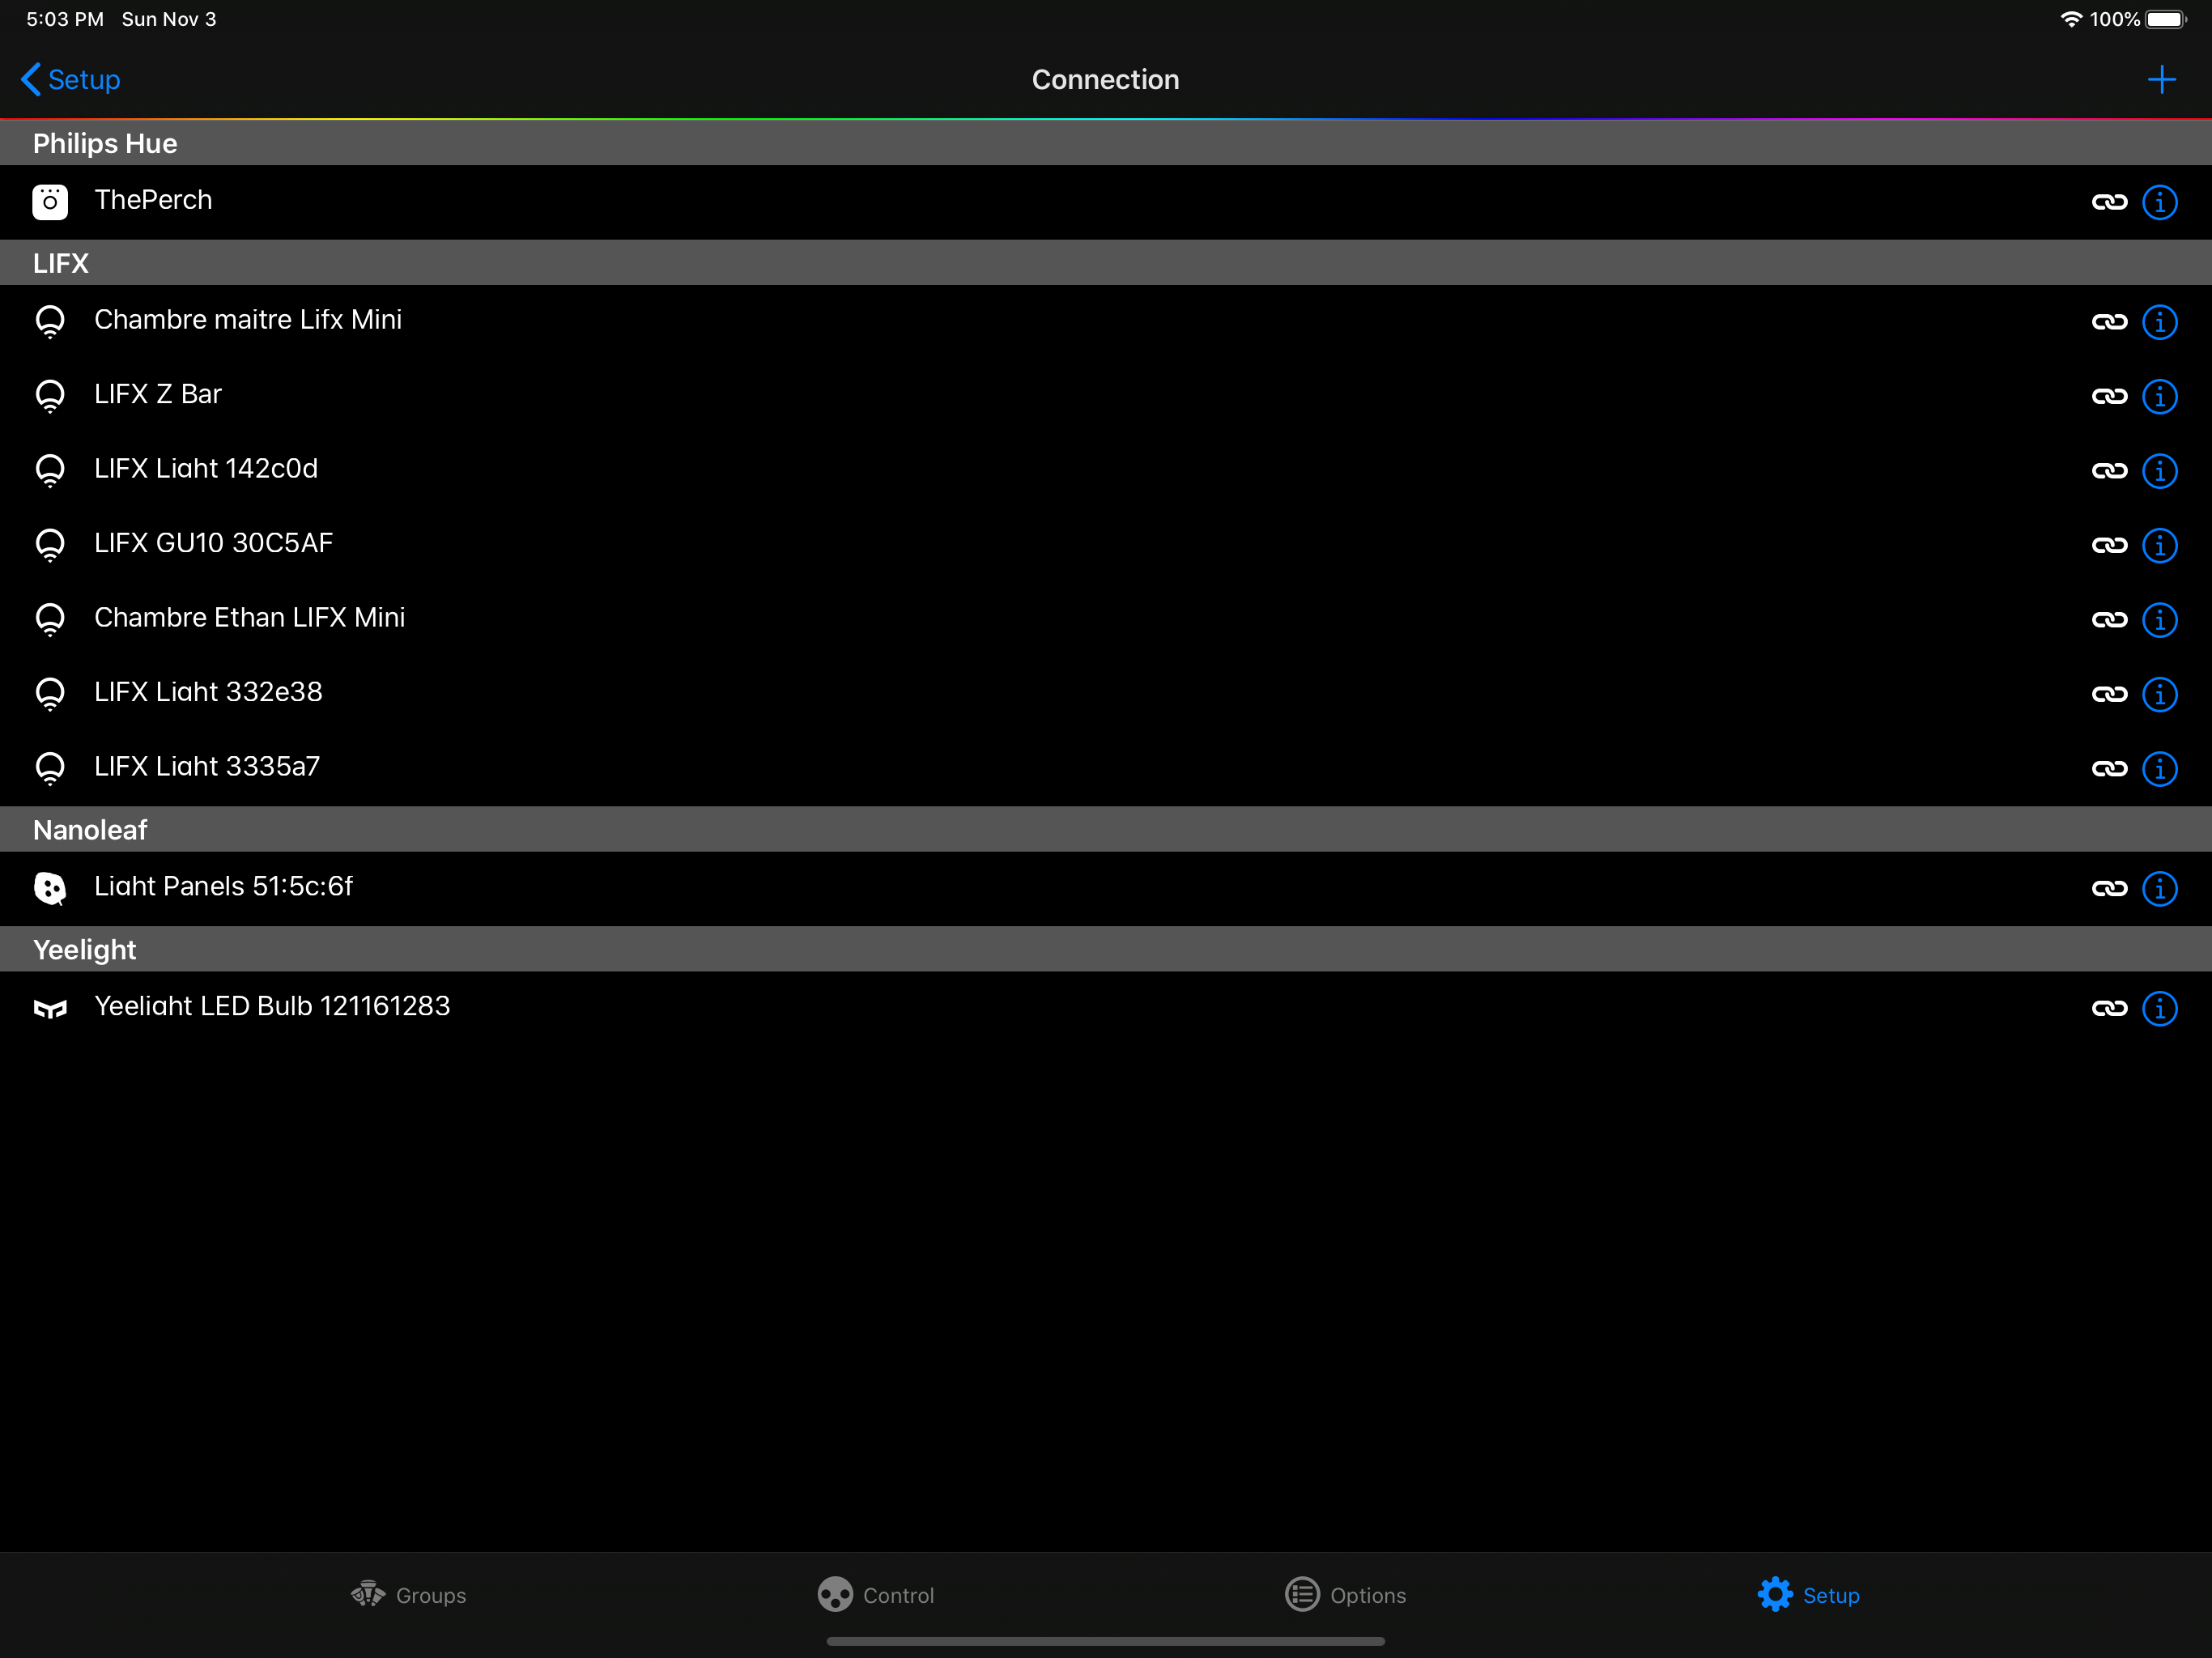2212x1658 pixels.
Task: Open info for Chambre maitre Lifx Mini
Action: click(x=2160, y=322)
